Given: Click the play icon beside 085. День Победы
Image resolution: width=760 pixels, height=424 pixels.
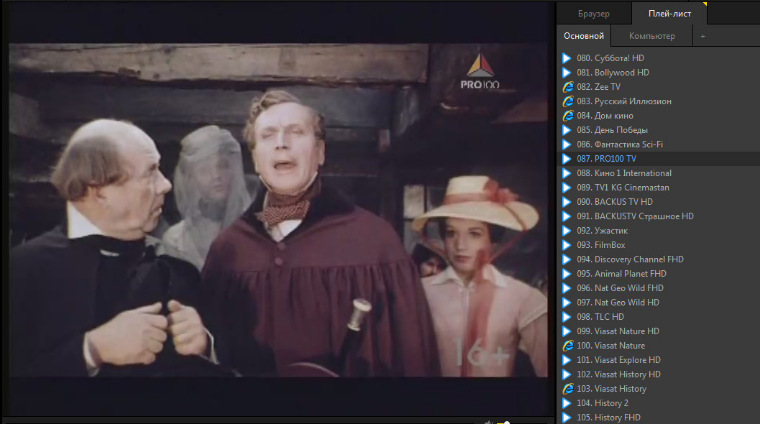Looking at the screenshot, I should click(567, 130).
